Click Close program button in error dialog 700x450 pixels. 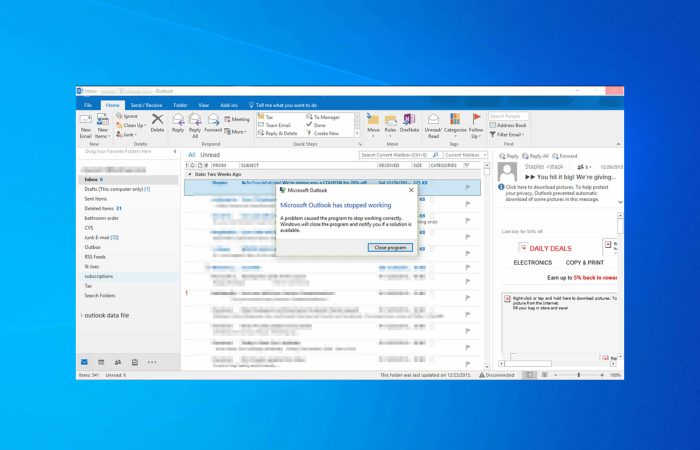click(x=390, y=247)
